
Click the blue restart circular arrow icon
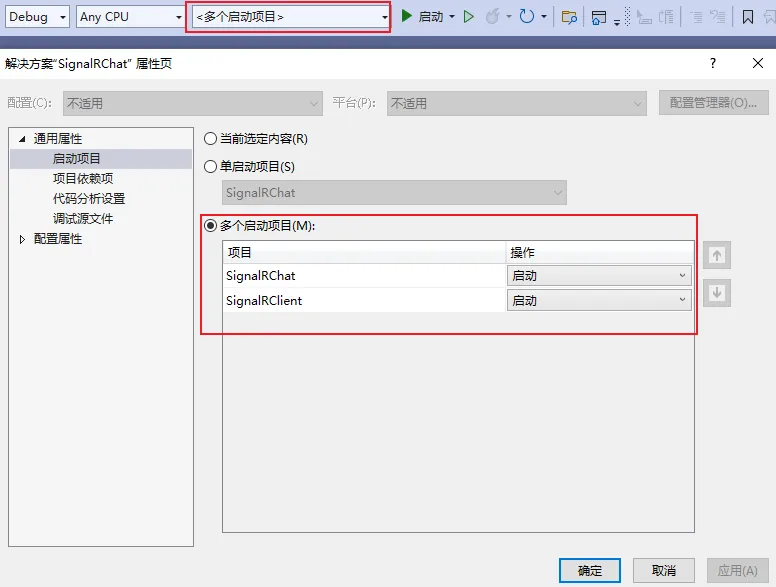click(x=527, y=17)
